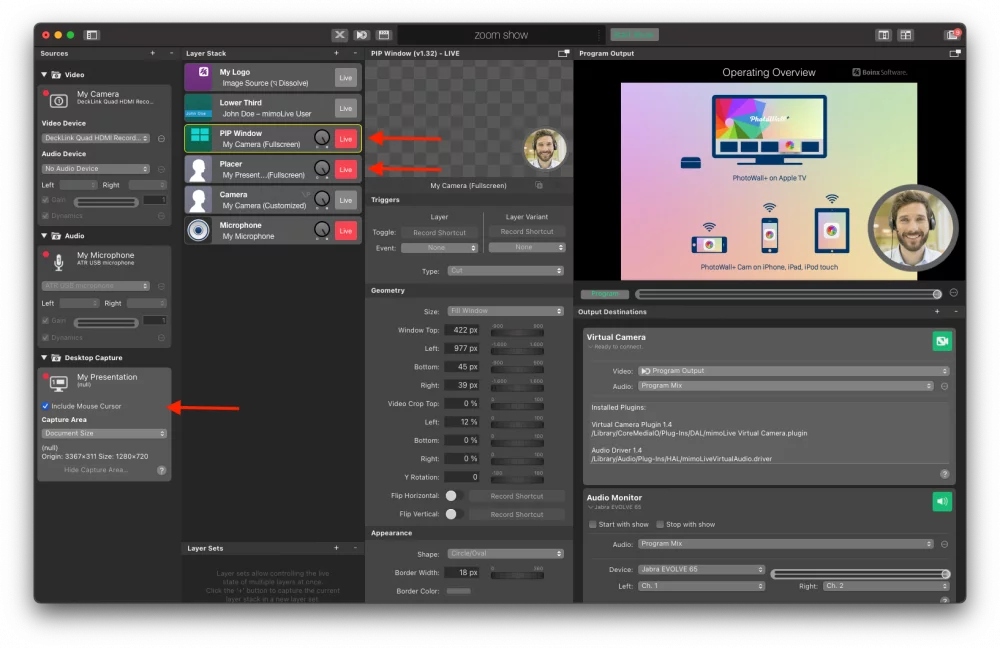Screen dimensions: 1000x648
Task: Switch to the grid window layout icon
Action: click(906, 35)
